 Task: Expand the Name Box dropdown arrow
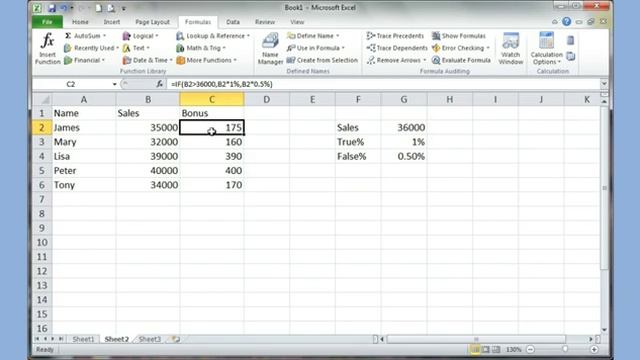pyautogui.click(x=114, y=84)
